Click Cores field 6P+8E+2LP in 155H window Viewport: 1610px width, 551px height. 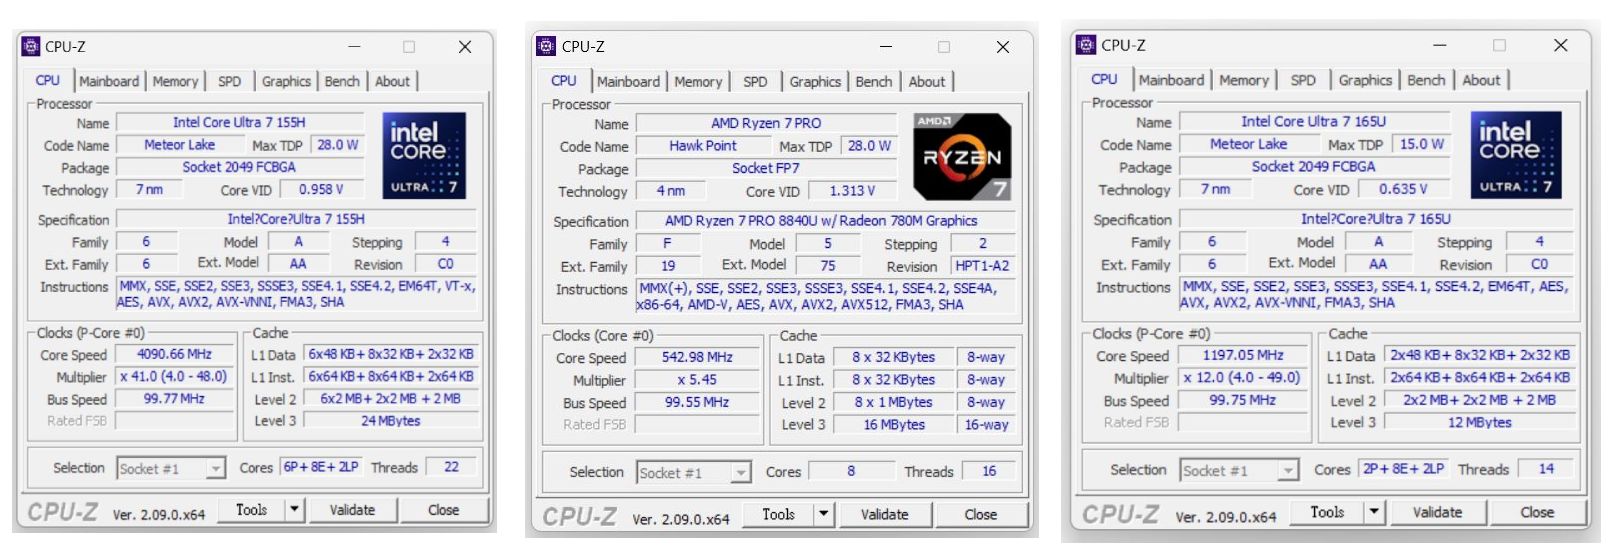320,467
